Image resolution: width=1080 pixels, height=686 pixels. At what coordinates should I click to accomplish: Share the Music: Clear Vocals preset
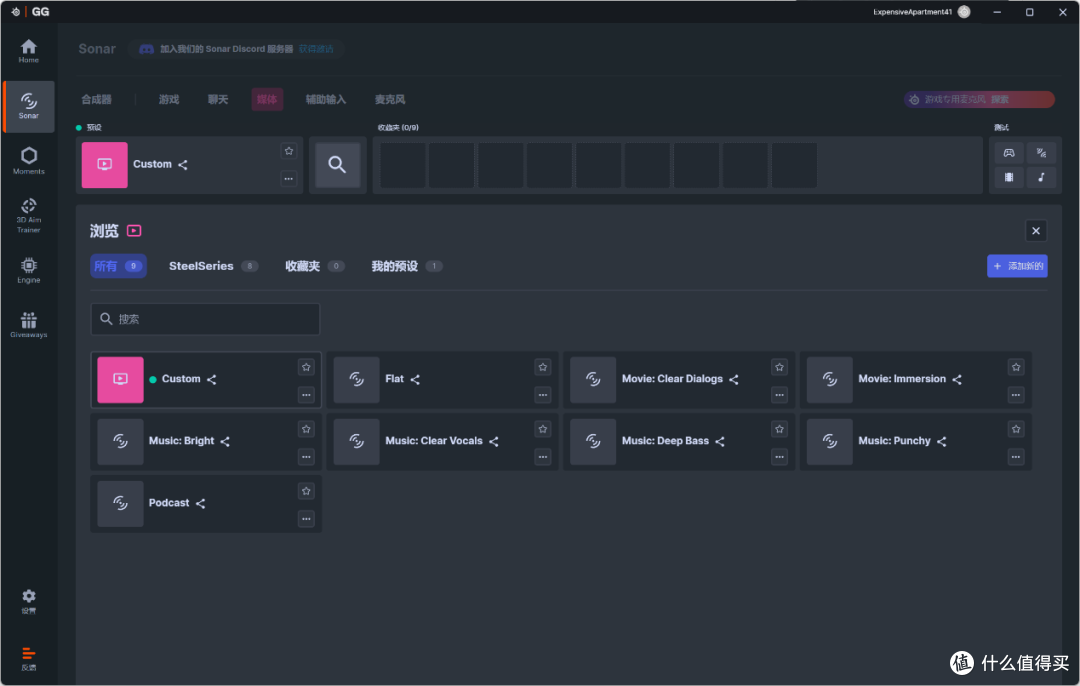coord(493,441)
